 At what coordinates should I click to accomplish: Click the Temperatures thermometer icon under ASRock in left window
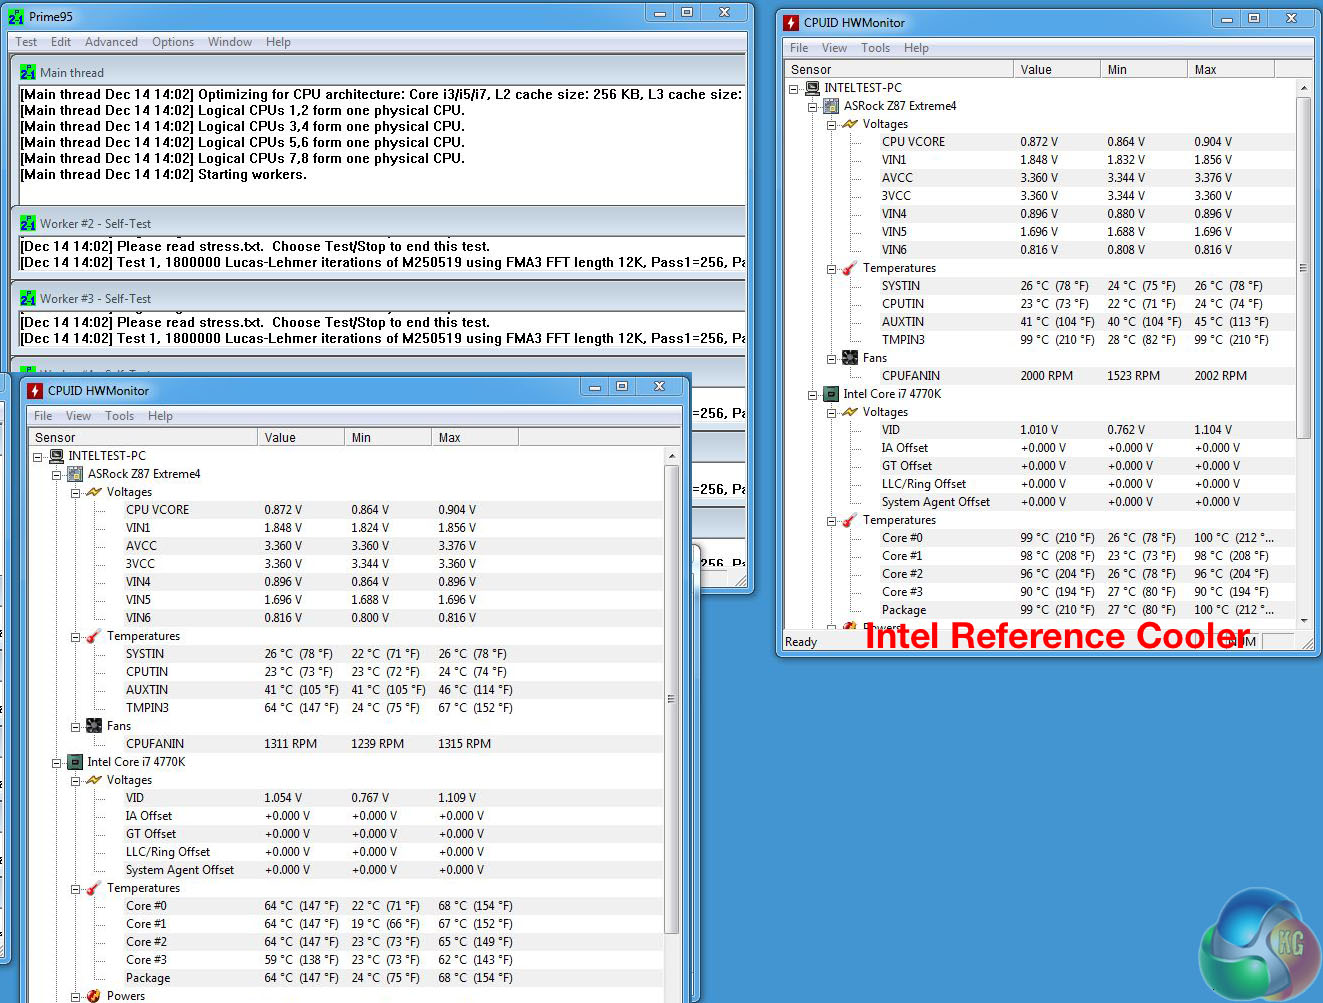[x=94, y=636]
